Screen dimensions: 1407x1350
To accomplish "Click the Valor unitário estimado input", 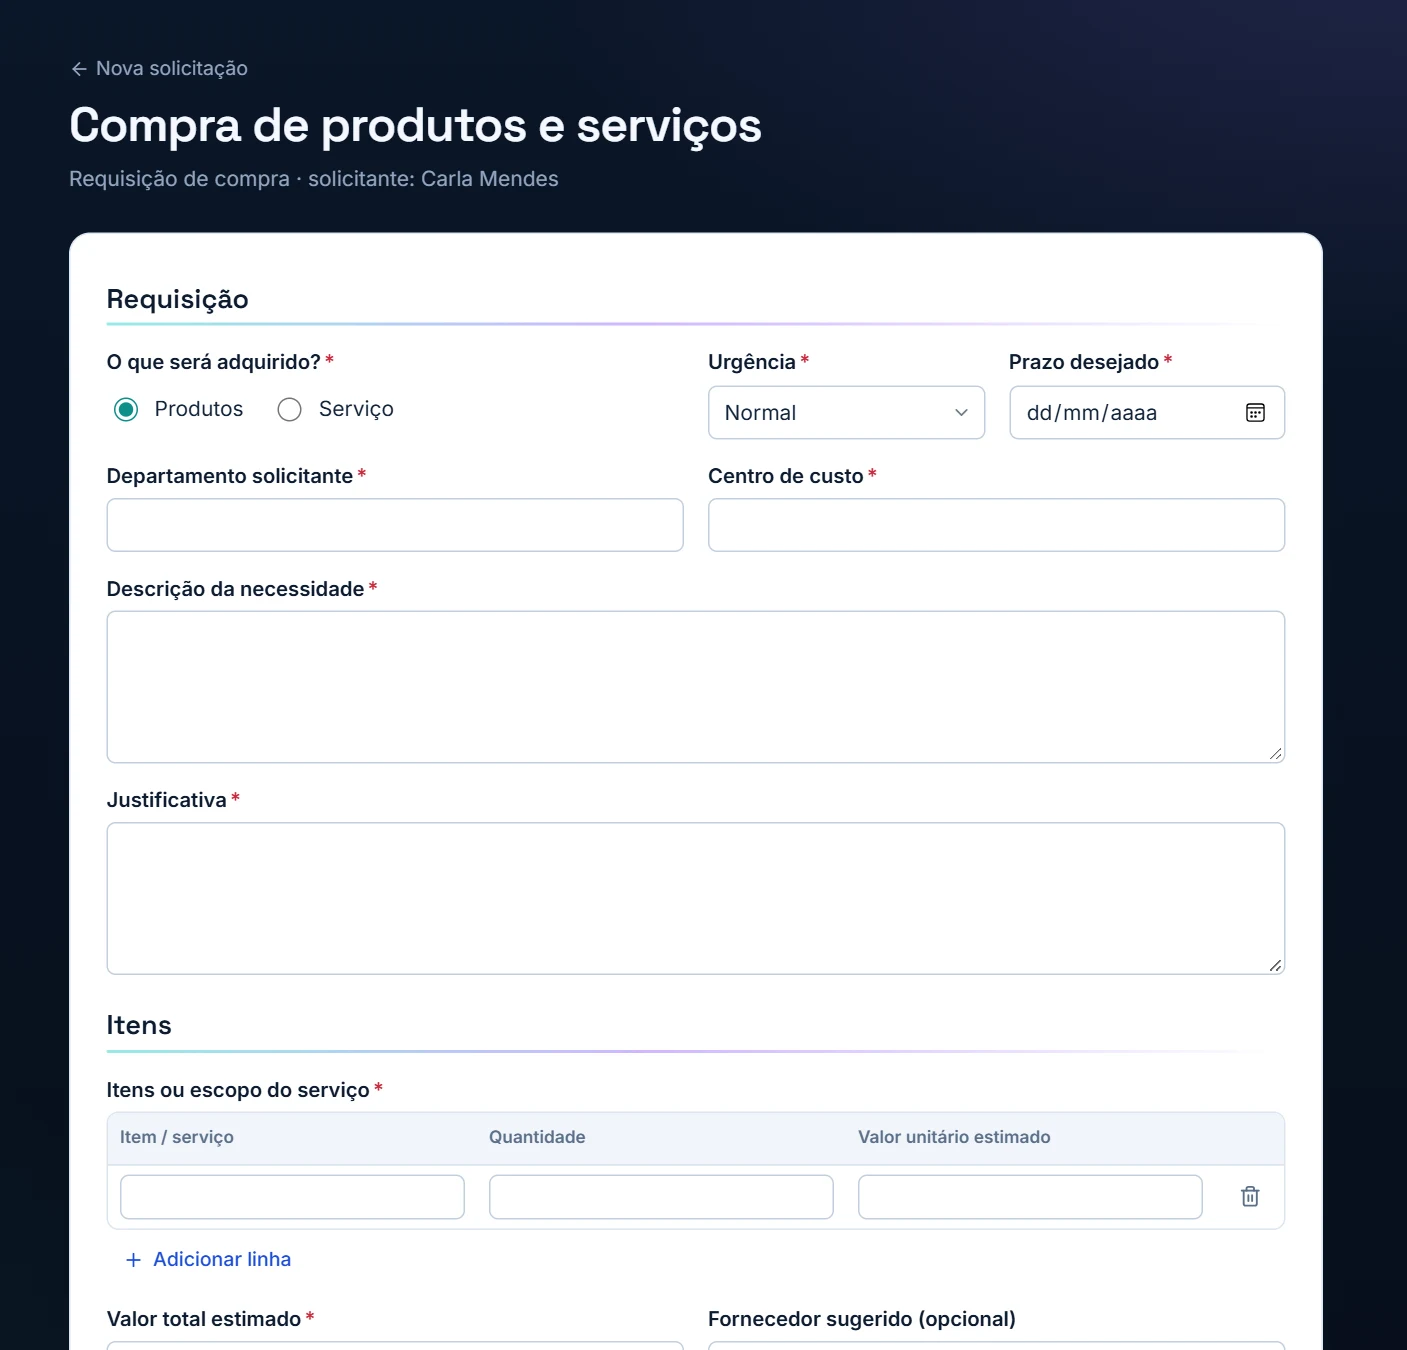I will coord(1030,1197).
